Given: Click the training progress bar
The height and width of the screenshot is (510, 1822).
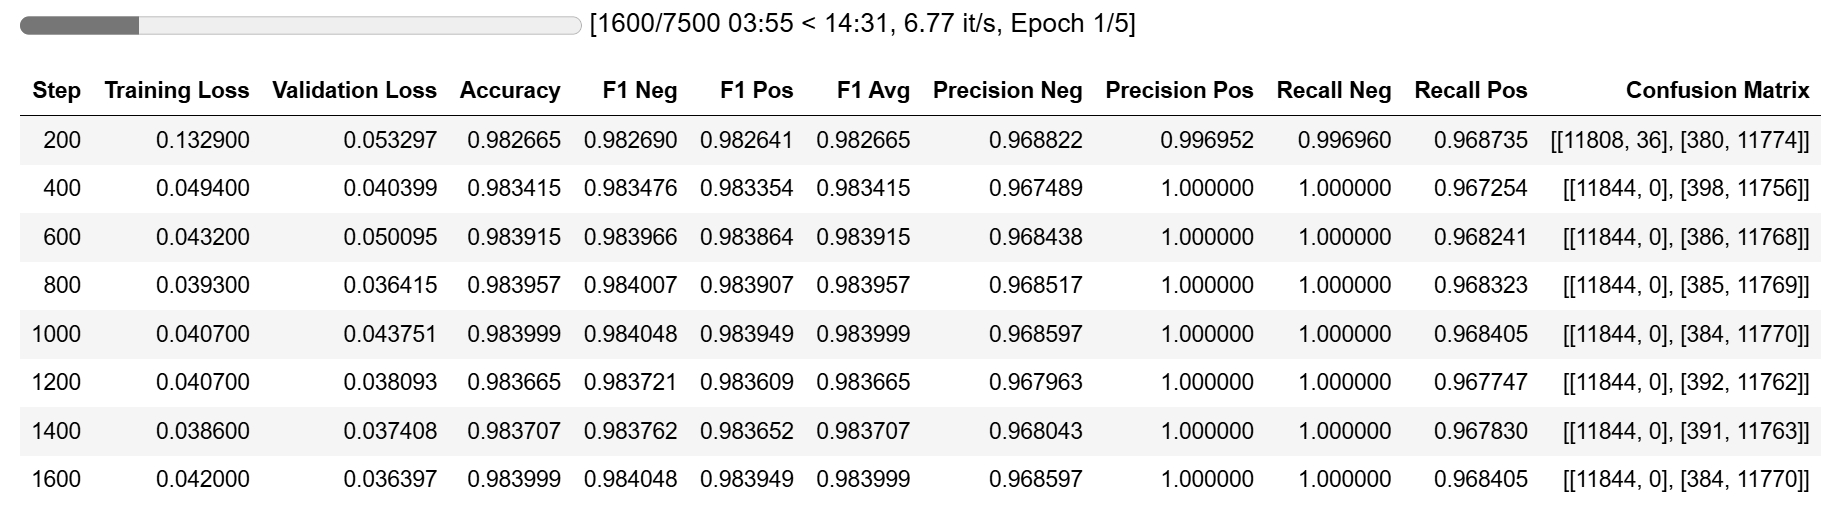Looking at the screenshot, I should tap(300, 25).
